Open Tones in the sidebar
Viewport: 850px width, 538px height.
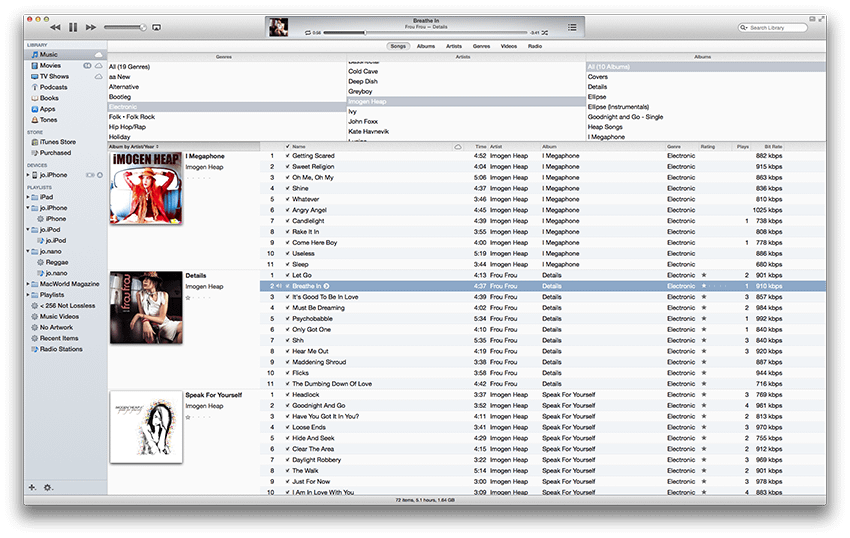(48, 120)
